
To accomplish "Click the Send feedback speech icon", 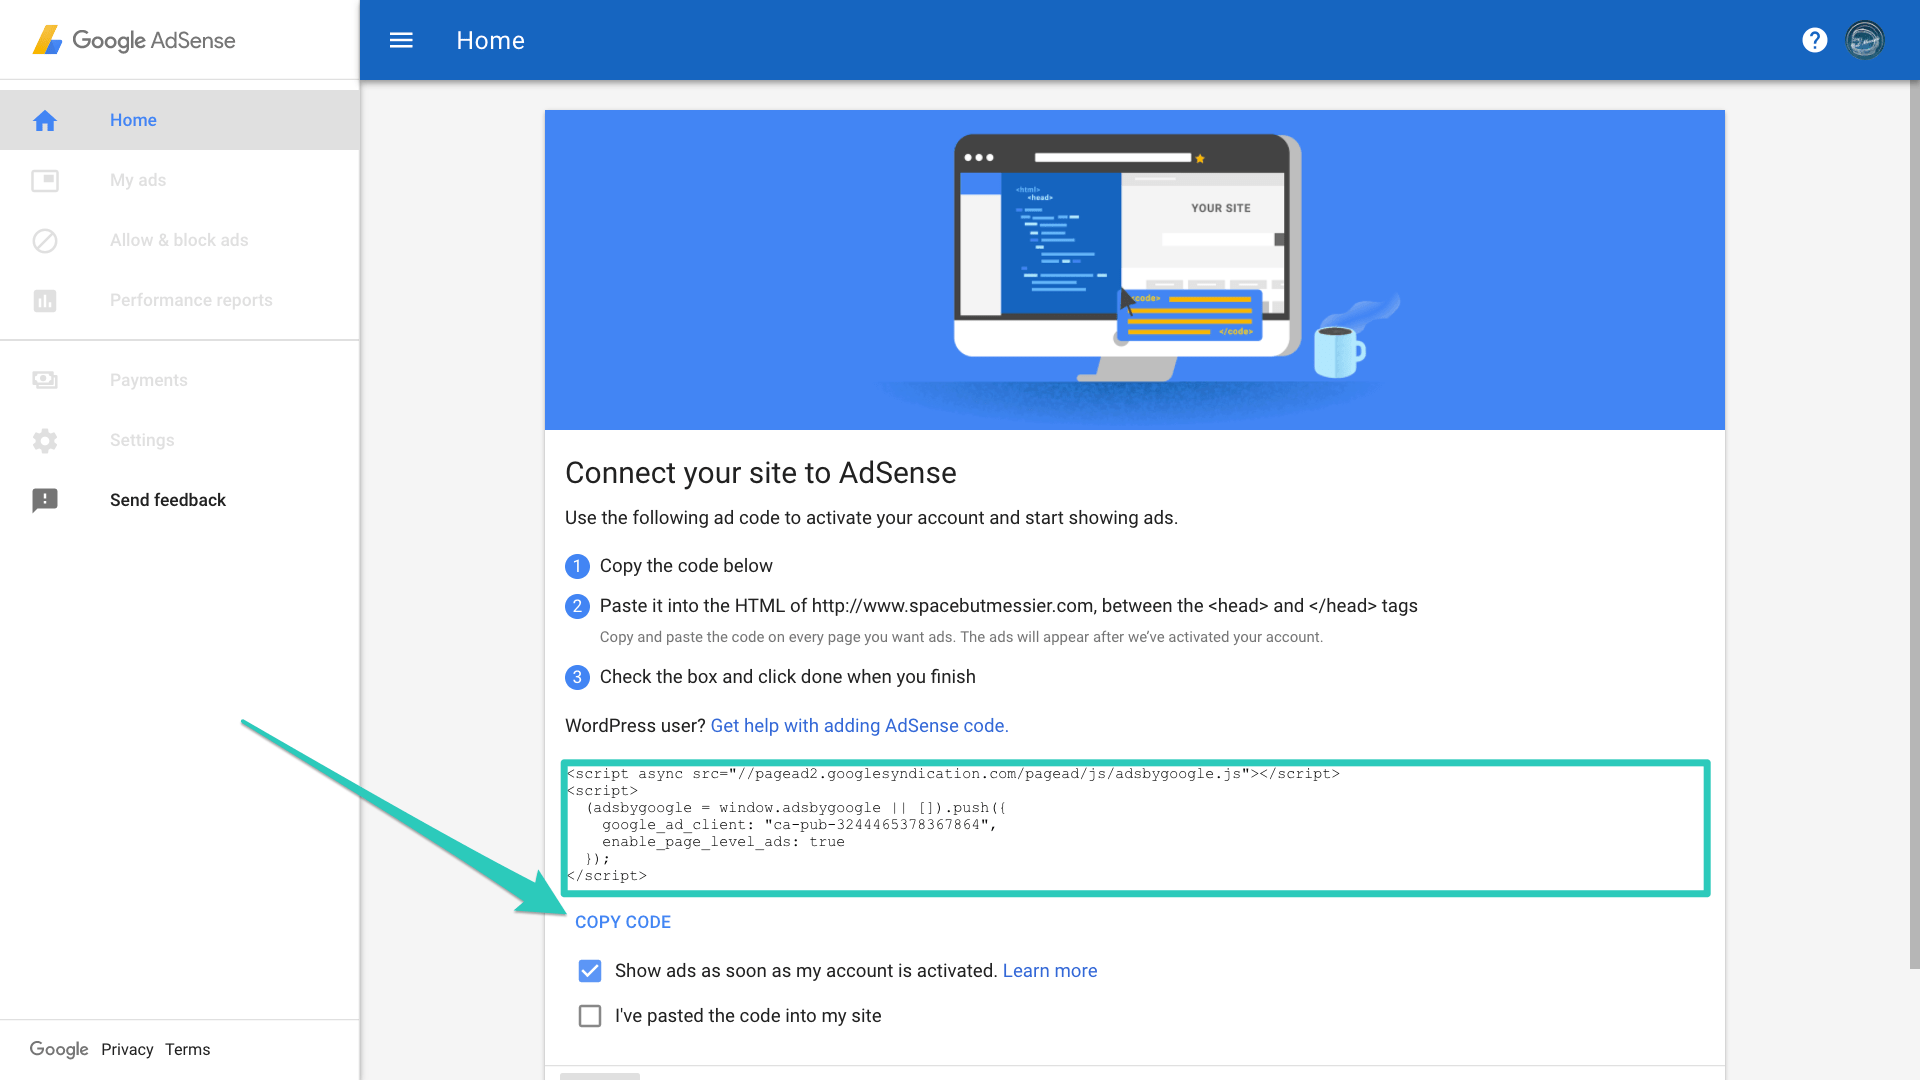I will click(45, 500).
